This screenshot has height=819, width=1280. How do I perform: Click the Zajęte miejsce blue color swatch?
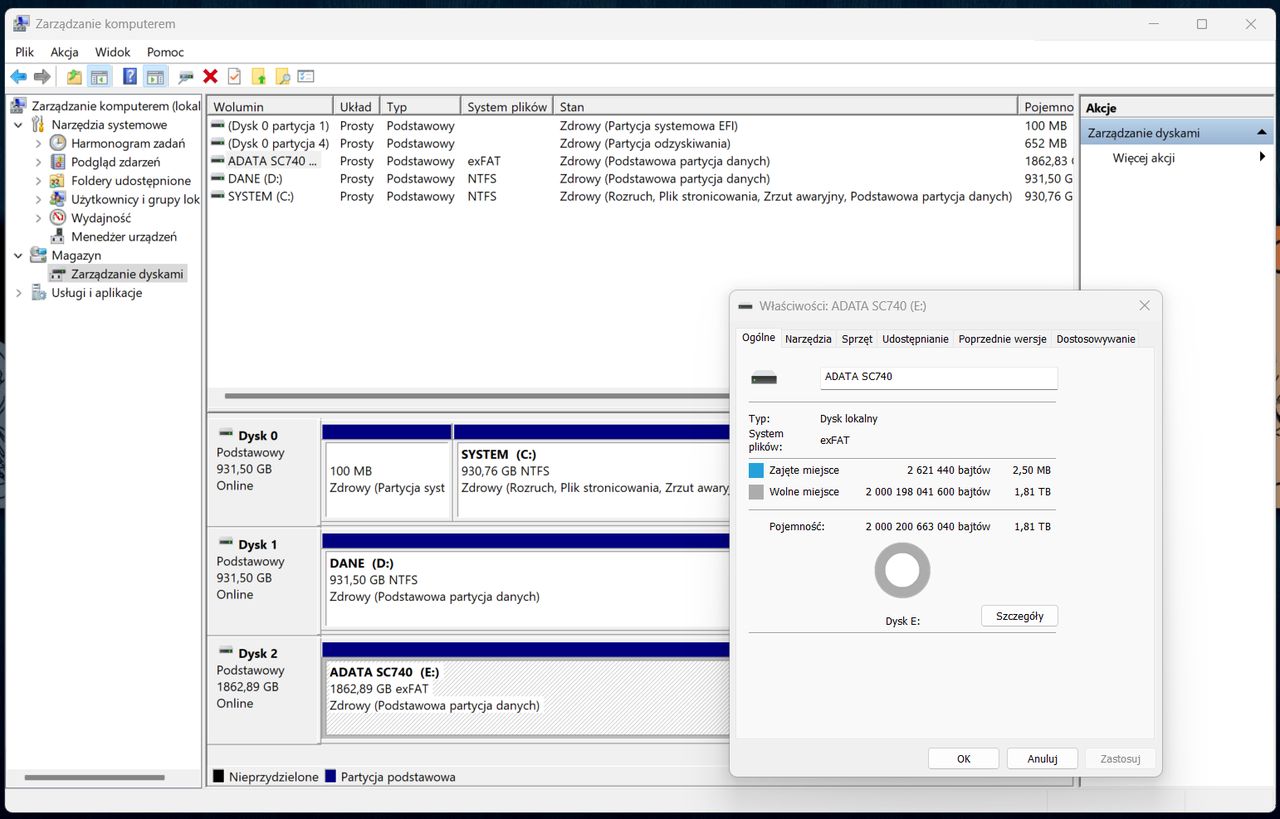pyautogui.click(x=756, y=470)
